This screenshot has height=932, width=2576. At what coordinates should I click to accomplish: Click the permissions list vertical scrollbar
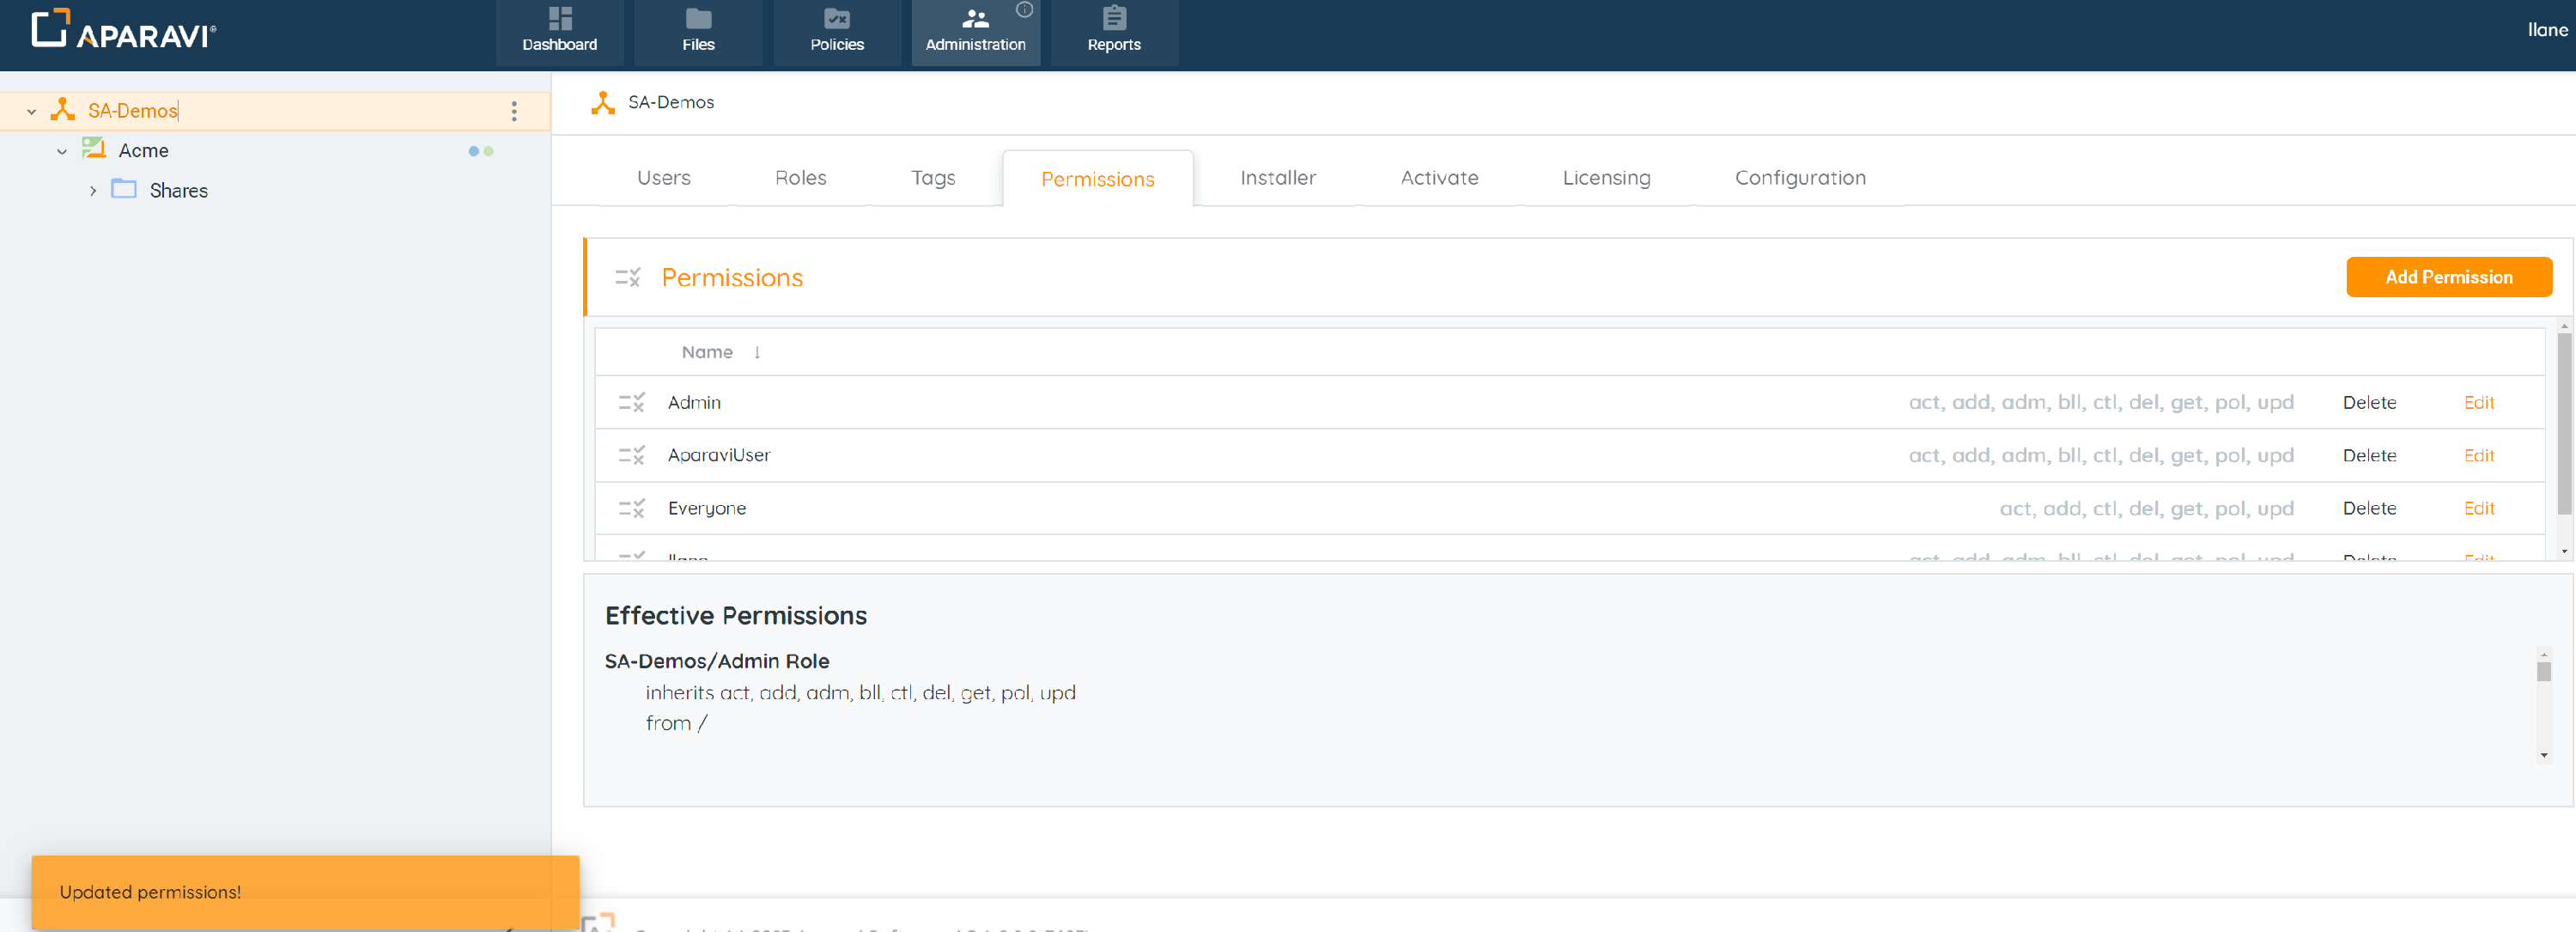(x=2563, y=425)
